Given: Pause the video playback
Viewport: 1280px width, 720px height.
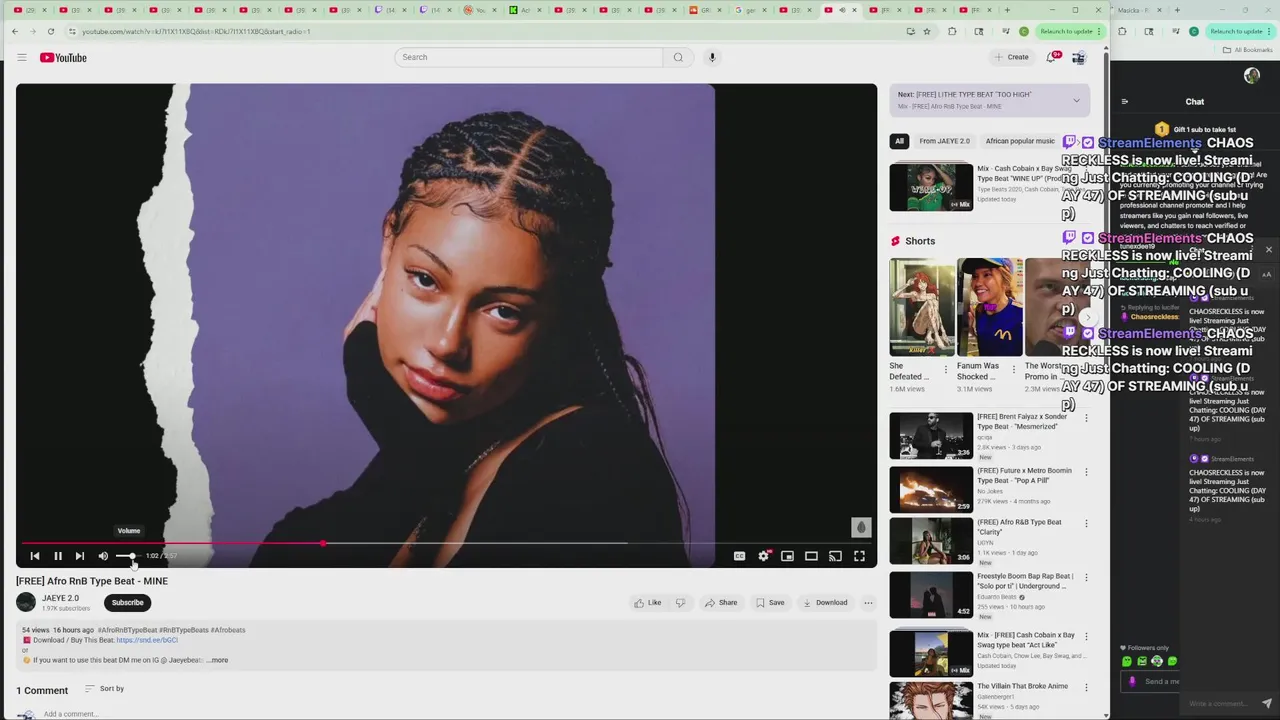Looking at the screenshot, I should coord(58,556).
